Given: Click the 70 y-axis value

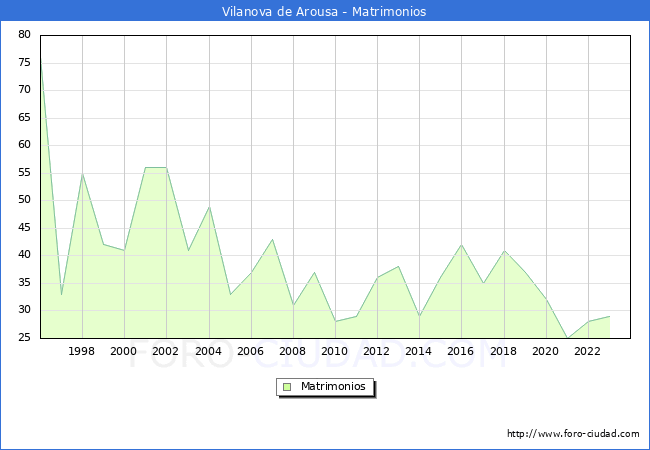Looking at the screenshot, I should coord(24,90).
